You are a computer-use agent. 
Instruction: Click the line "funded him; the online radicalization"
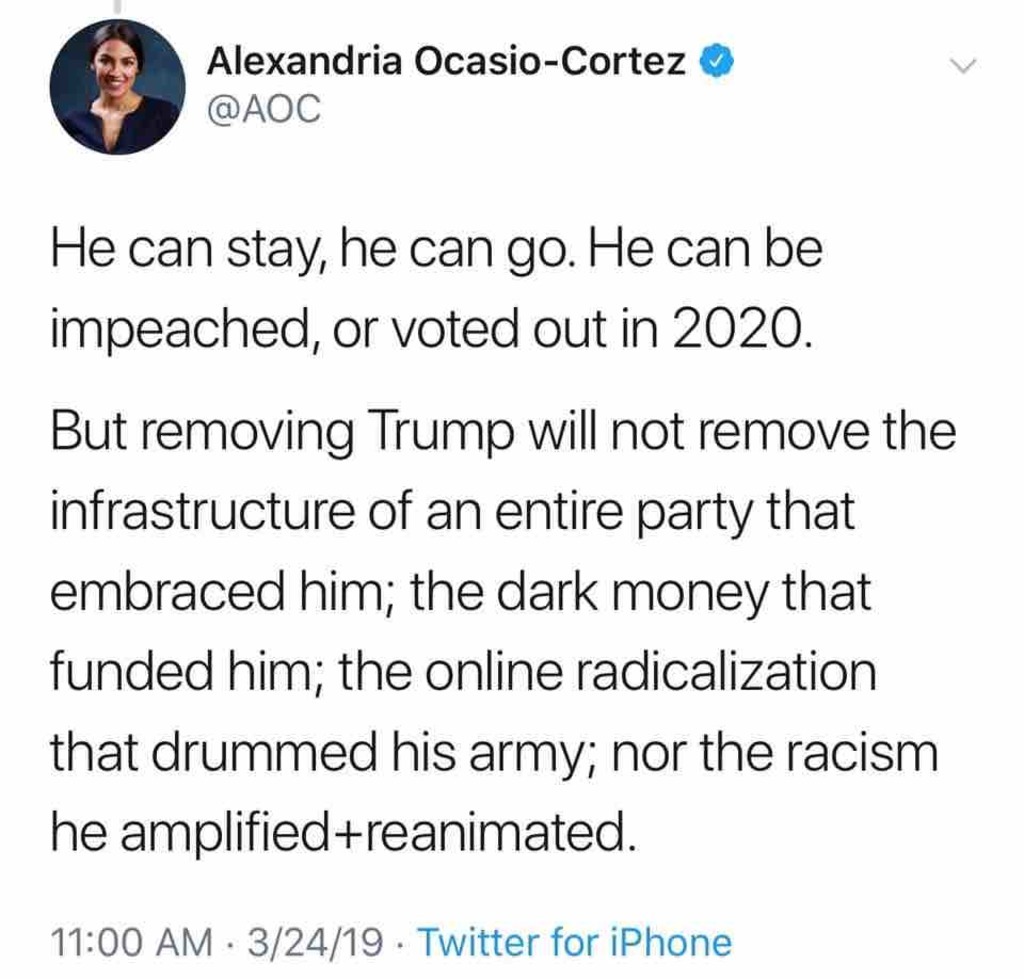pyautogui.click(x=463, y=671)
